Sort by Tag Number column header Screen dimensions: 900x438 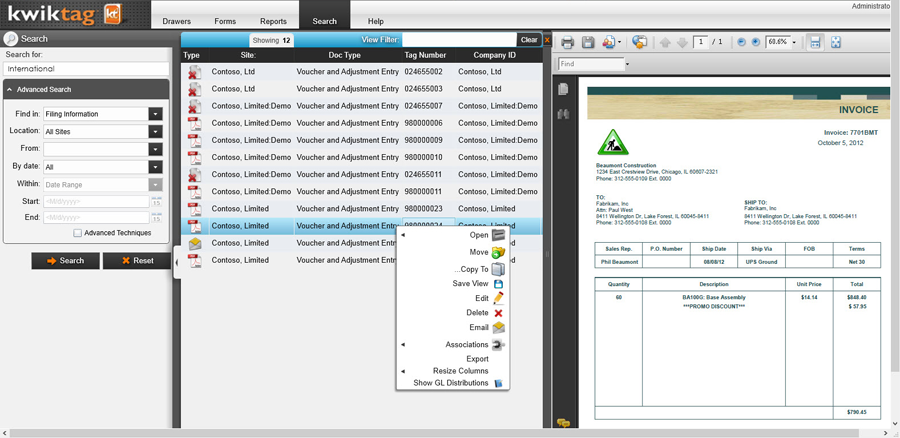coord(425,55)
